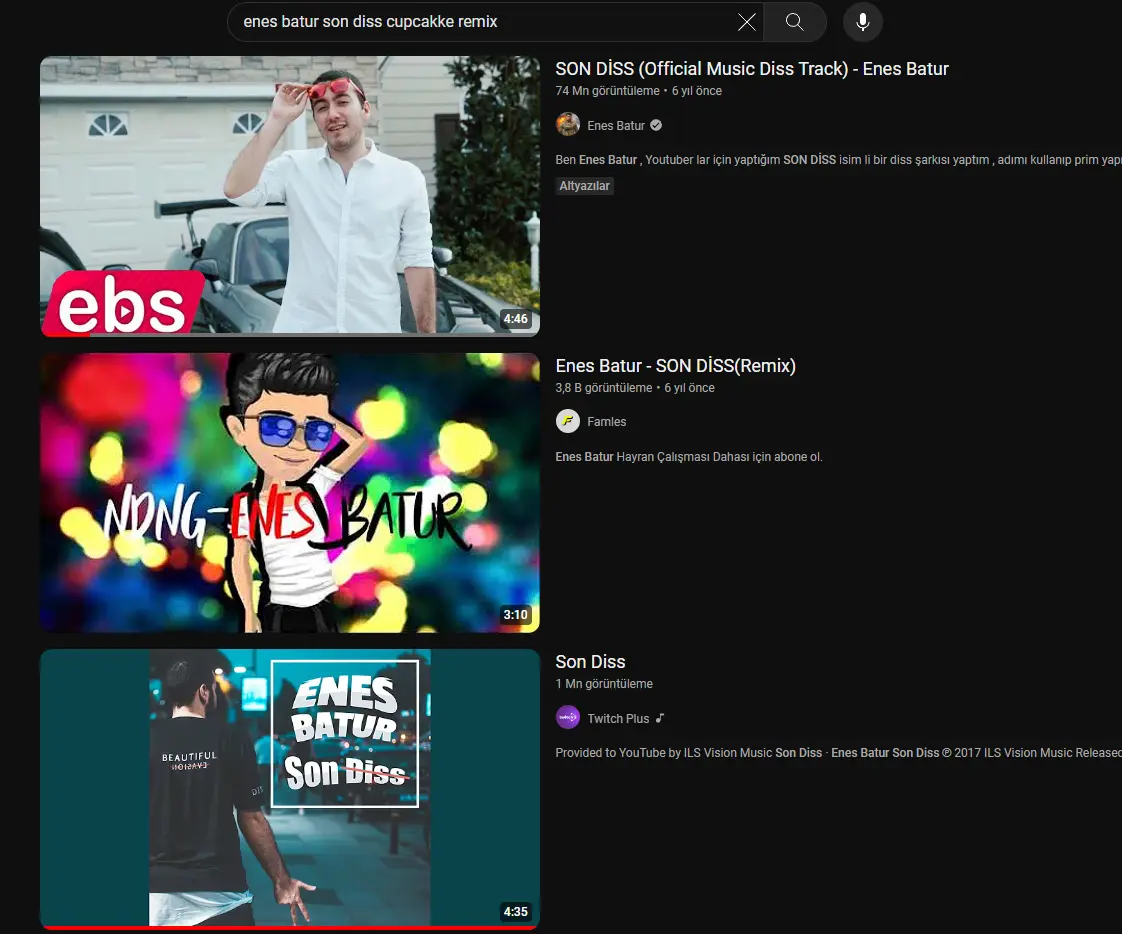Open the Enes Batur channel avatar
This screenshot has width=1122, height=934.
pos(568,125)
